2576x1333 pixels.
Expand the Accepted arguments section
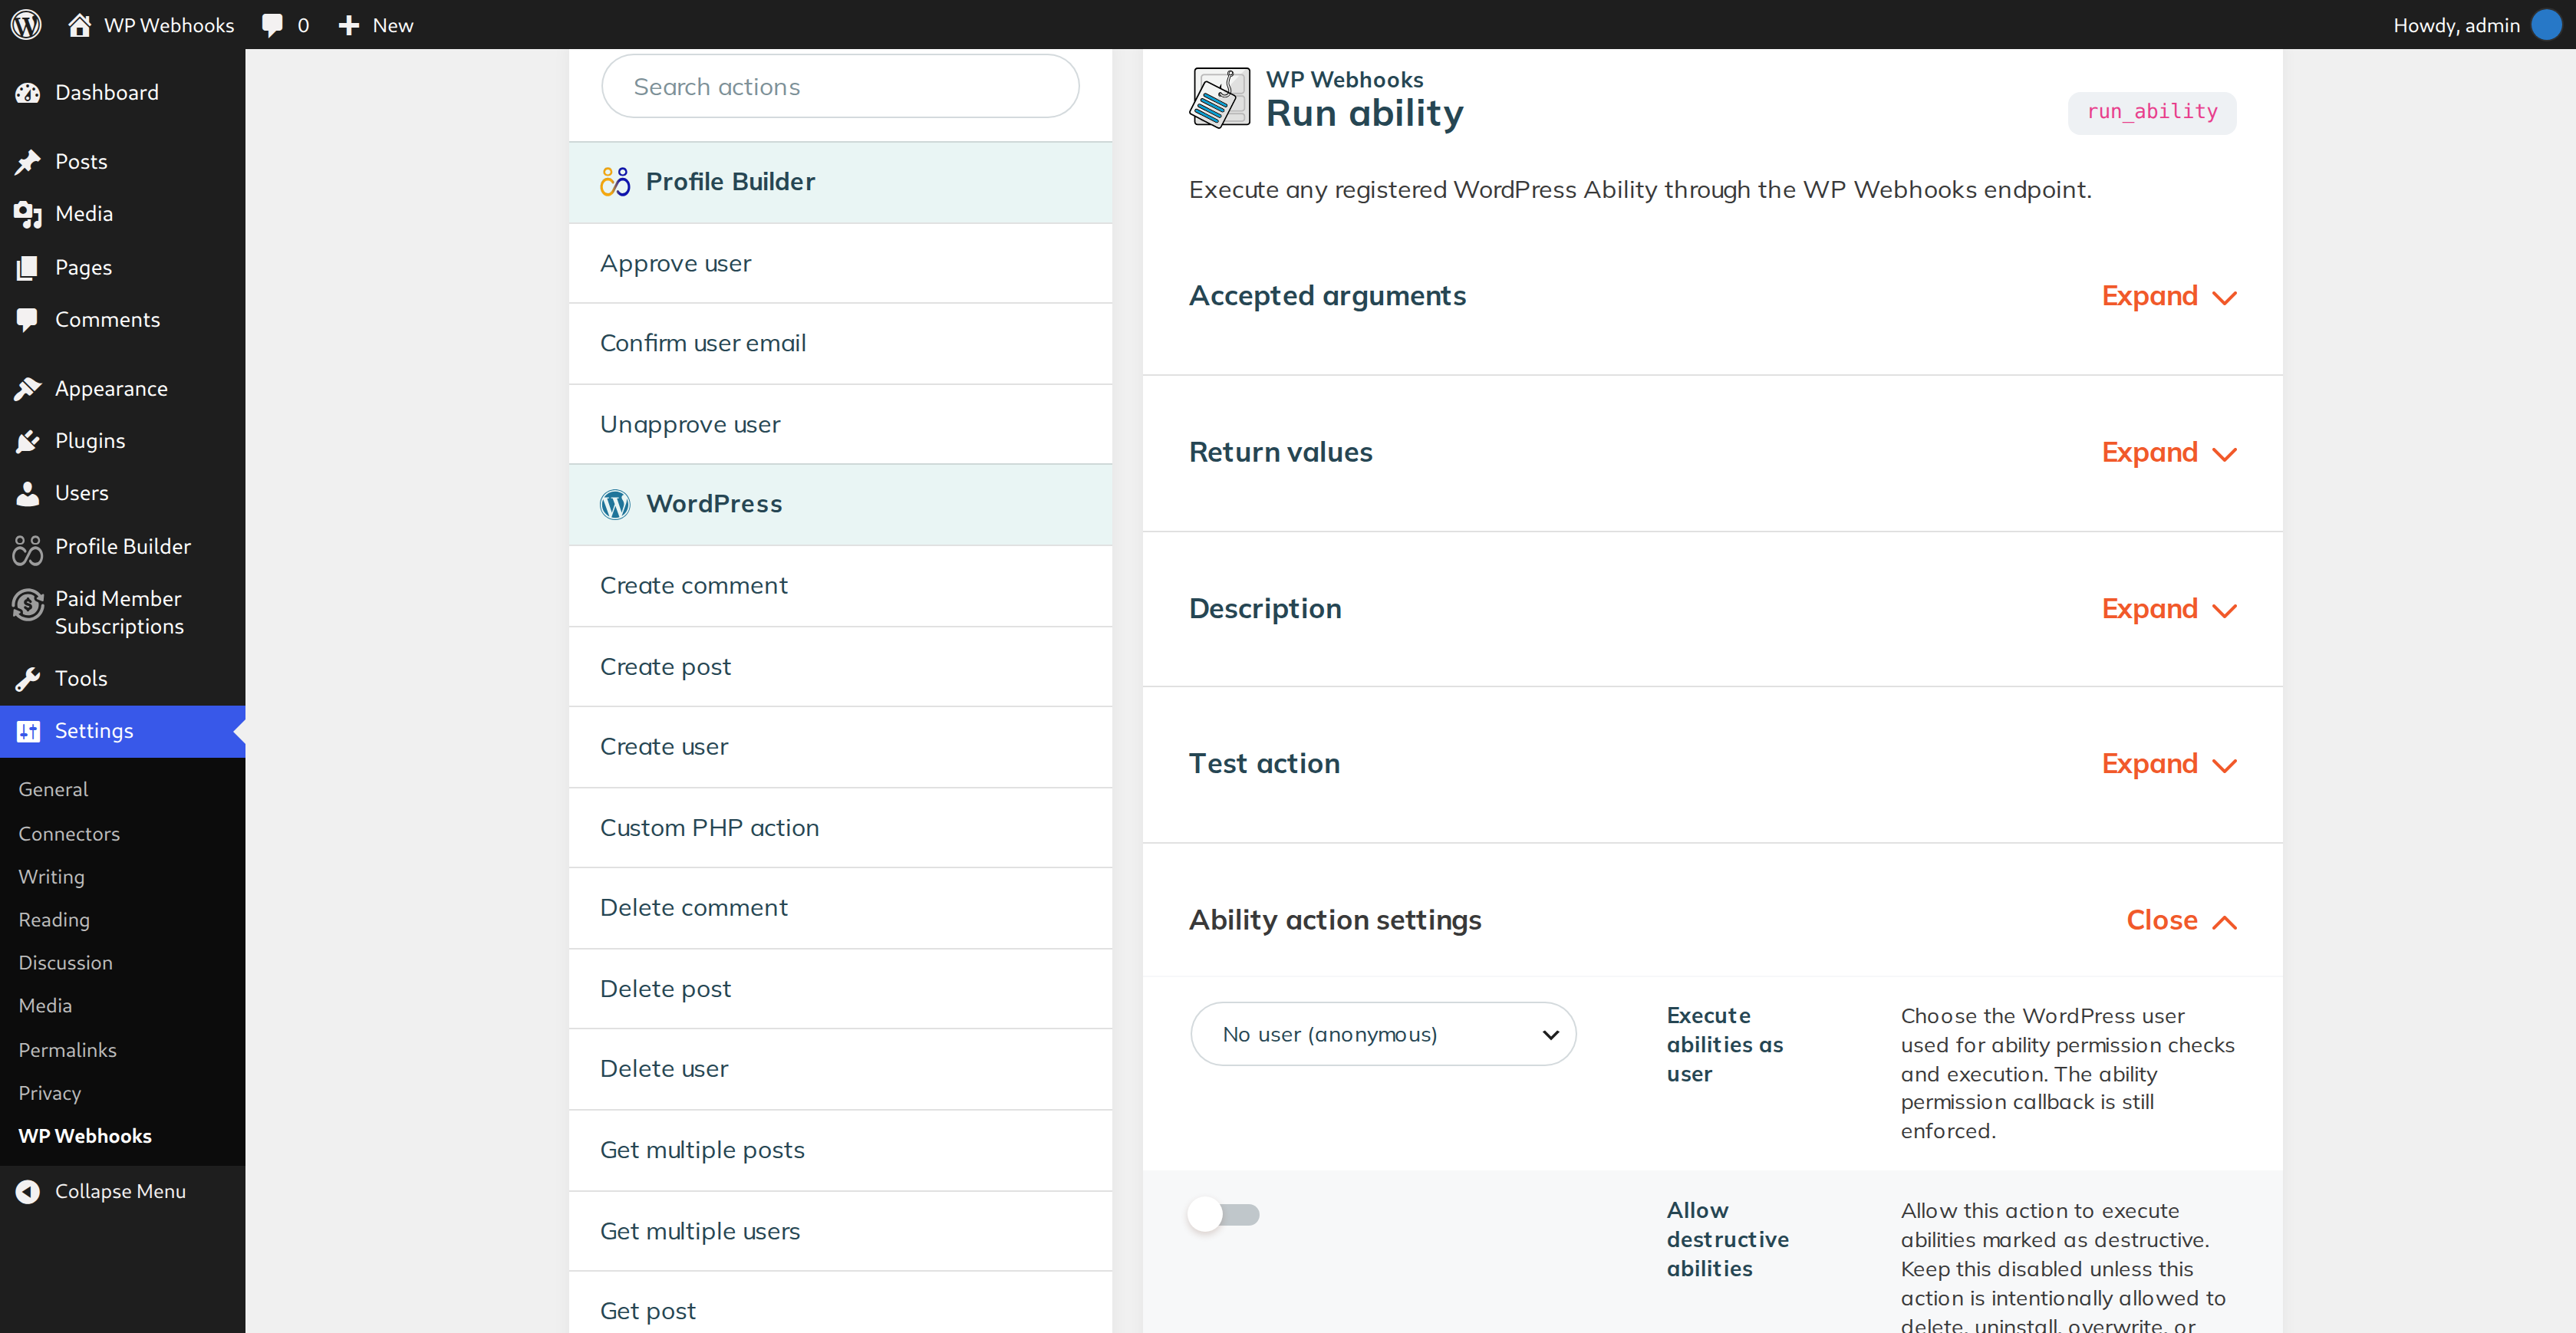coord(2169,296)
